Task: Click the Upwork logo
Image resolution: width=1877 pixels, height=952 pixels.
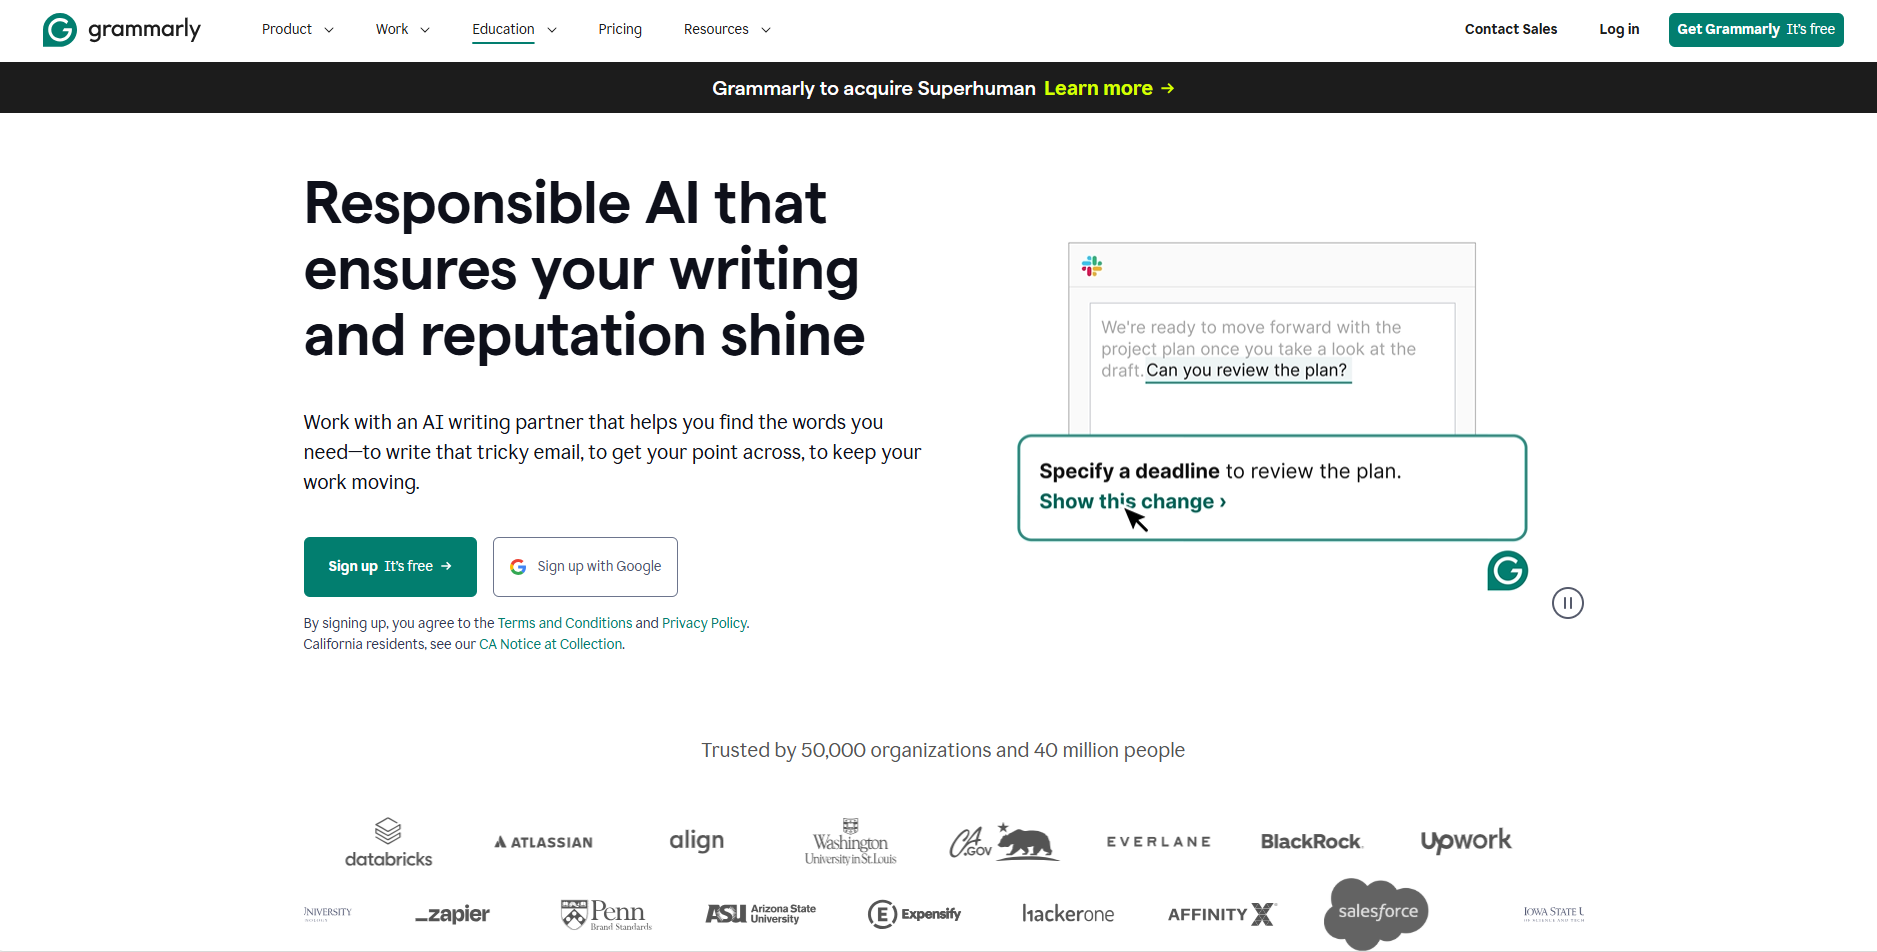Action: [x=1466, y=841]
